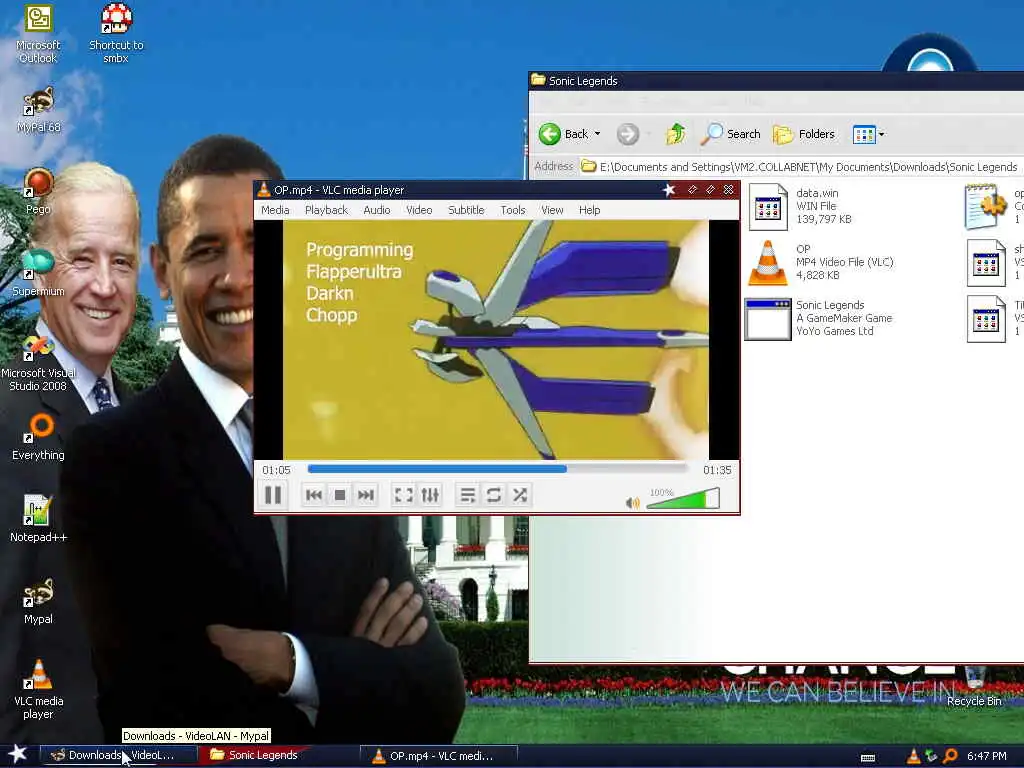Switch to OP.mp4 VLC taskbar button
Screen dimensions: 1024x768
coord(439,756)
